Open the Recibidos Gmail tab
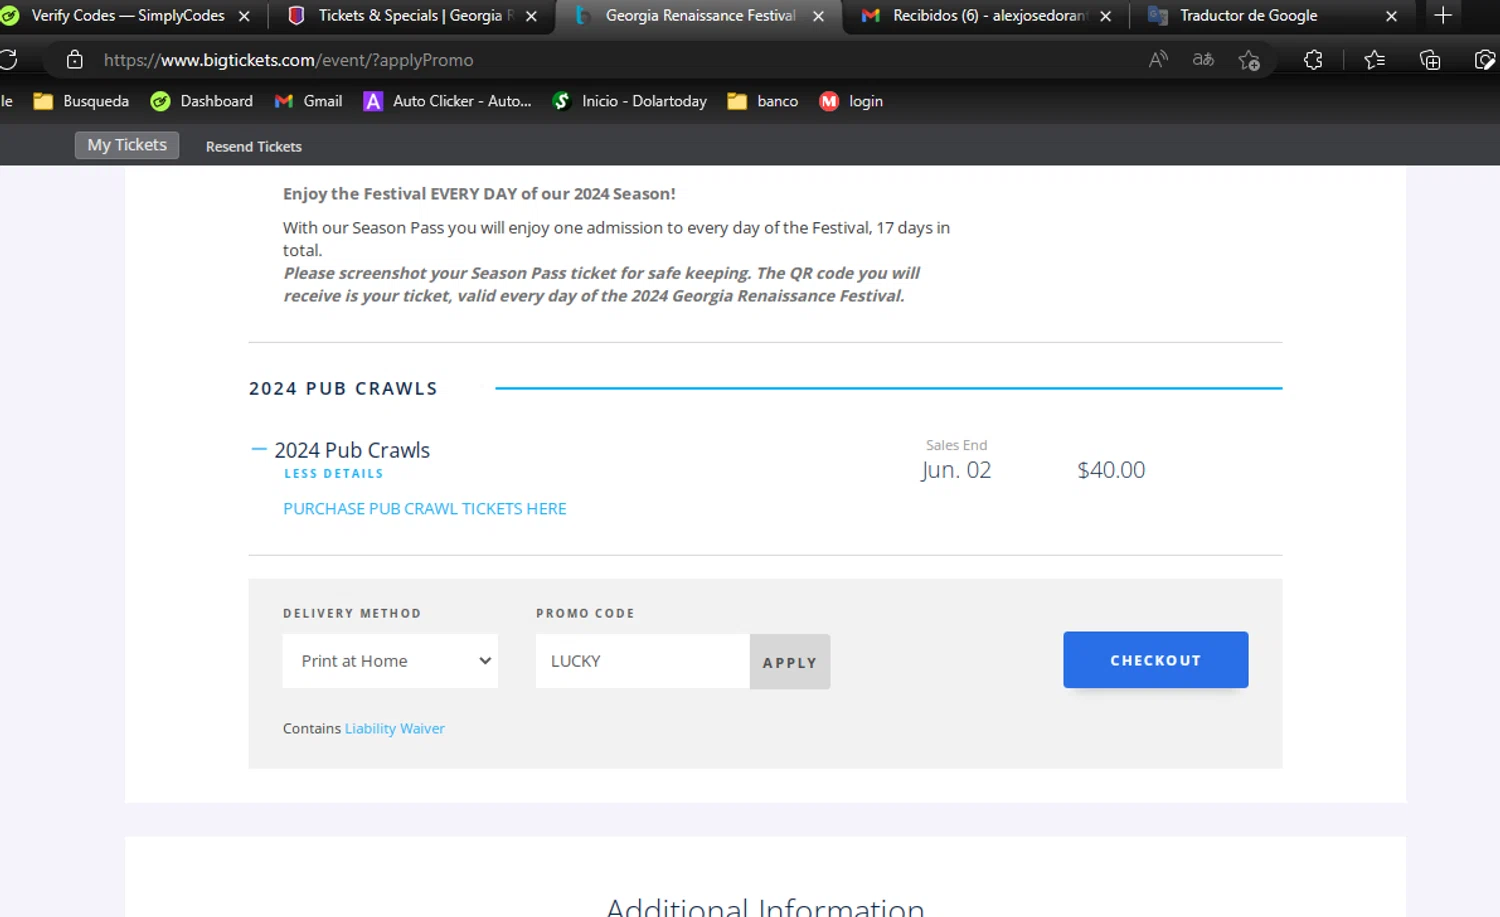This screenshot has height=917, width=1500. click(x=988, y=16)
